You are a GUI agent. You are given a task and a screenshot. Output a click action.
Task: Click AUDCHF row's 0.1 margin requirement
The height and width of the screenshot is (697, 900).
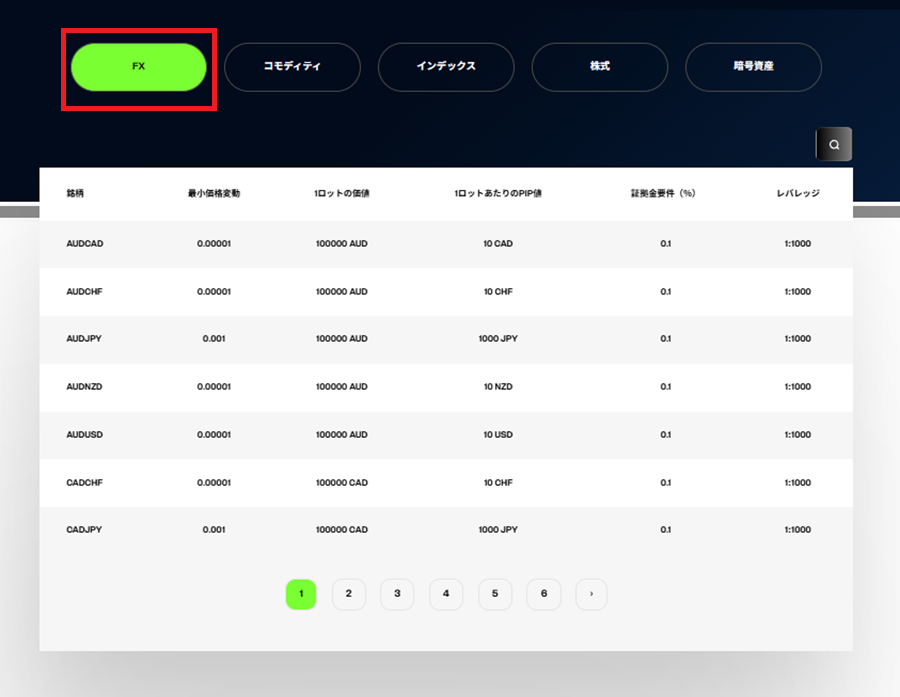666,292
